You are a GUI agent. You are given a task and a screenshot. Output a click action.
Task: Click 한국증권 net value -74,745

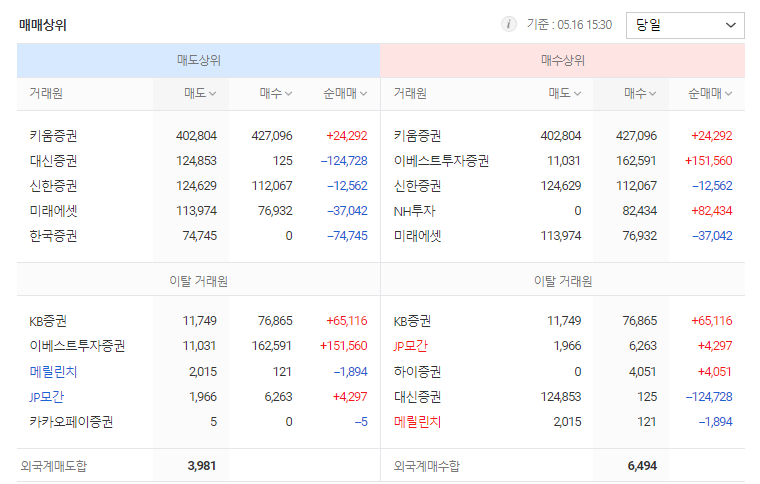(347, 236)
